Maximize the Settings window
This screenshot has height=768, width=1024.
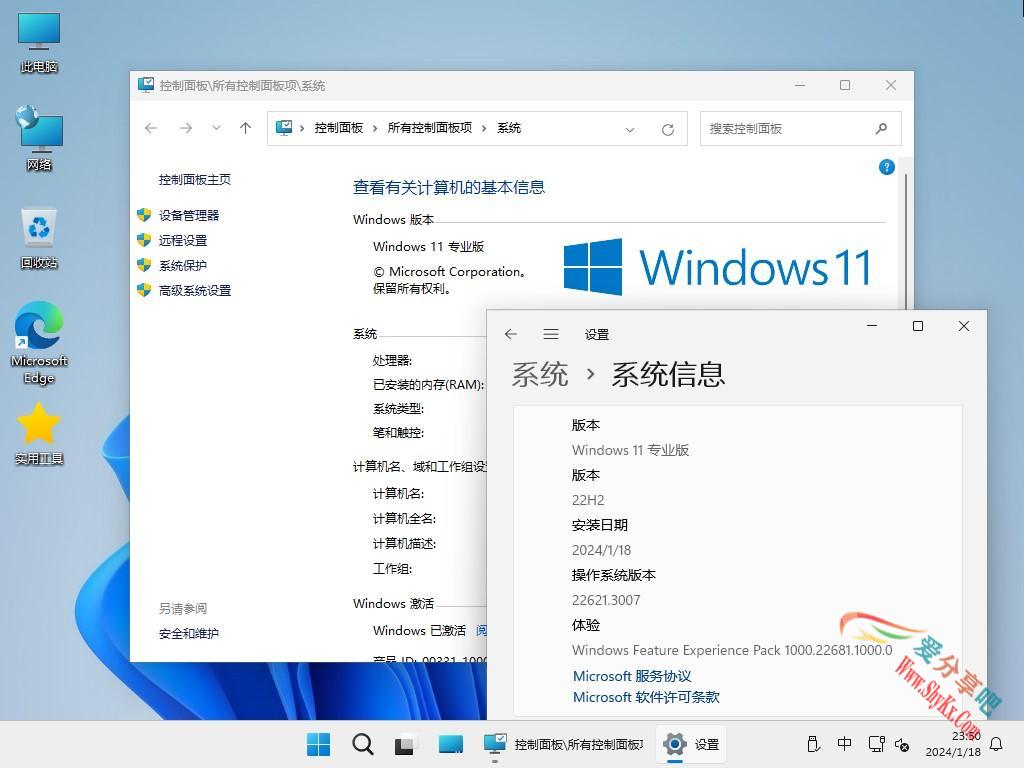coord(918,326)
